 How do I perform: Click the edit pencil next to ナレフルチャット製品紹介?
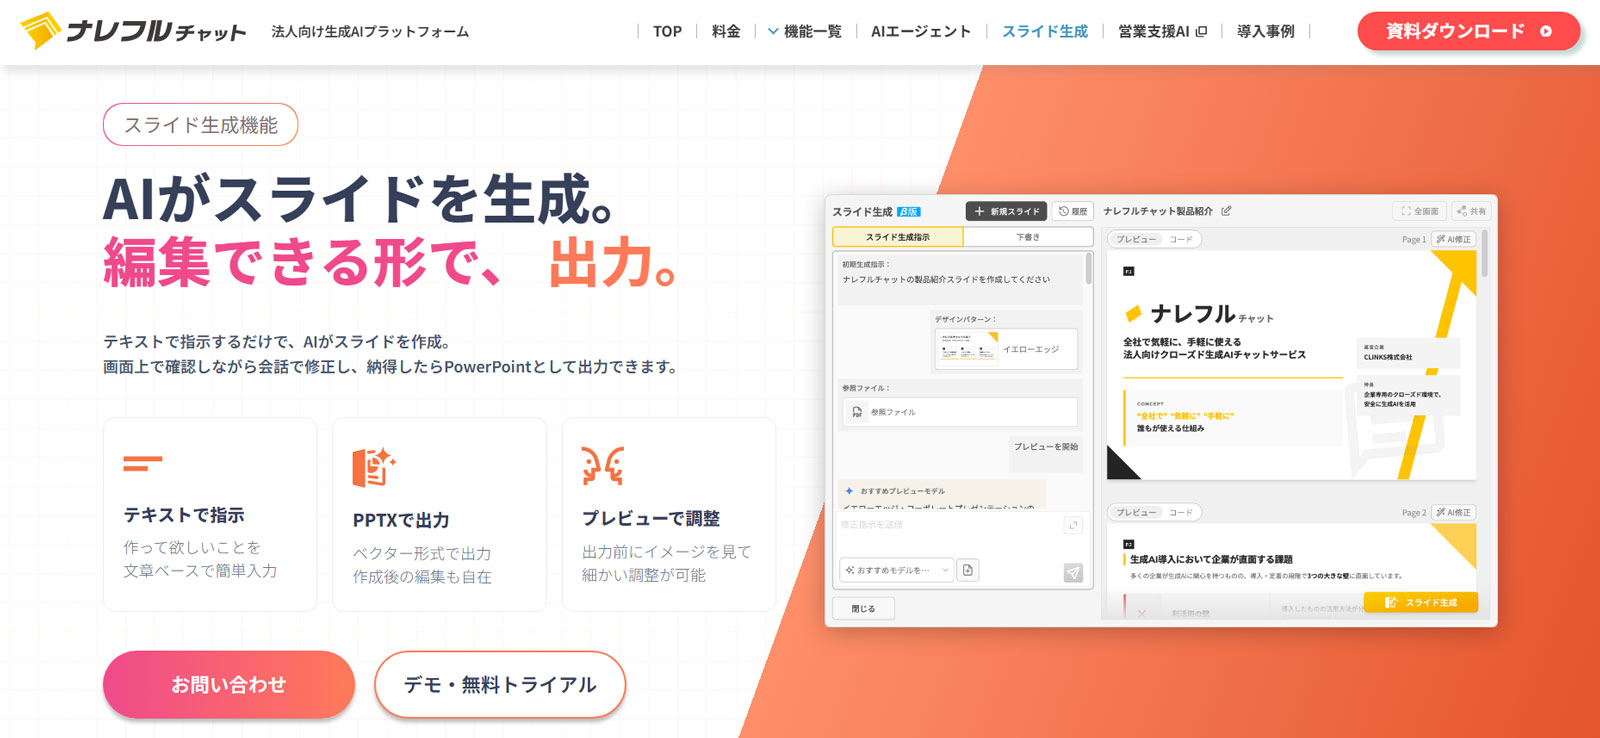click(1226, 211)
